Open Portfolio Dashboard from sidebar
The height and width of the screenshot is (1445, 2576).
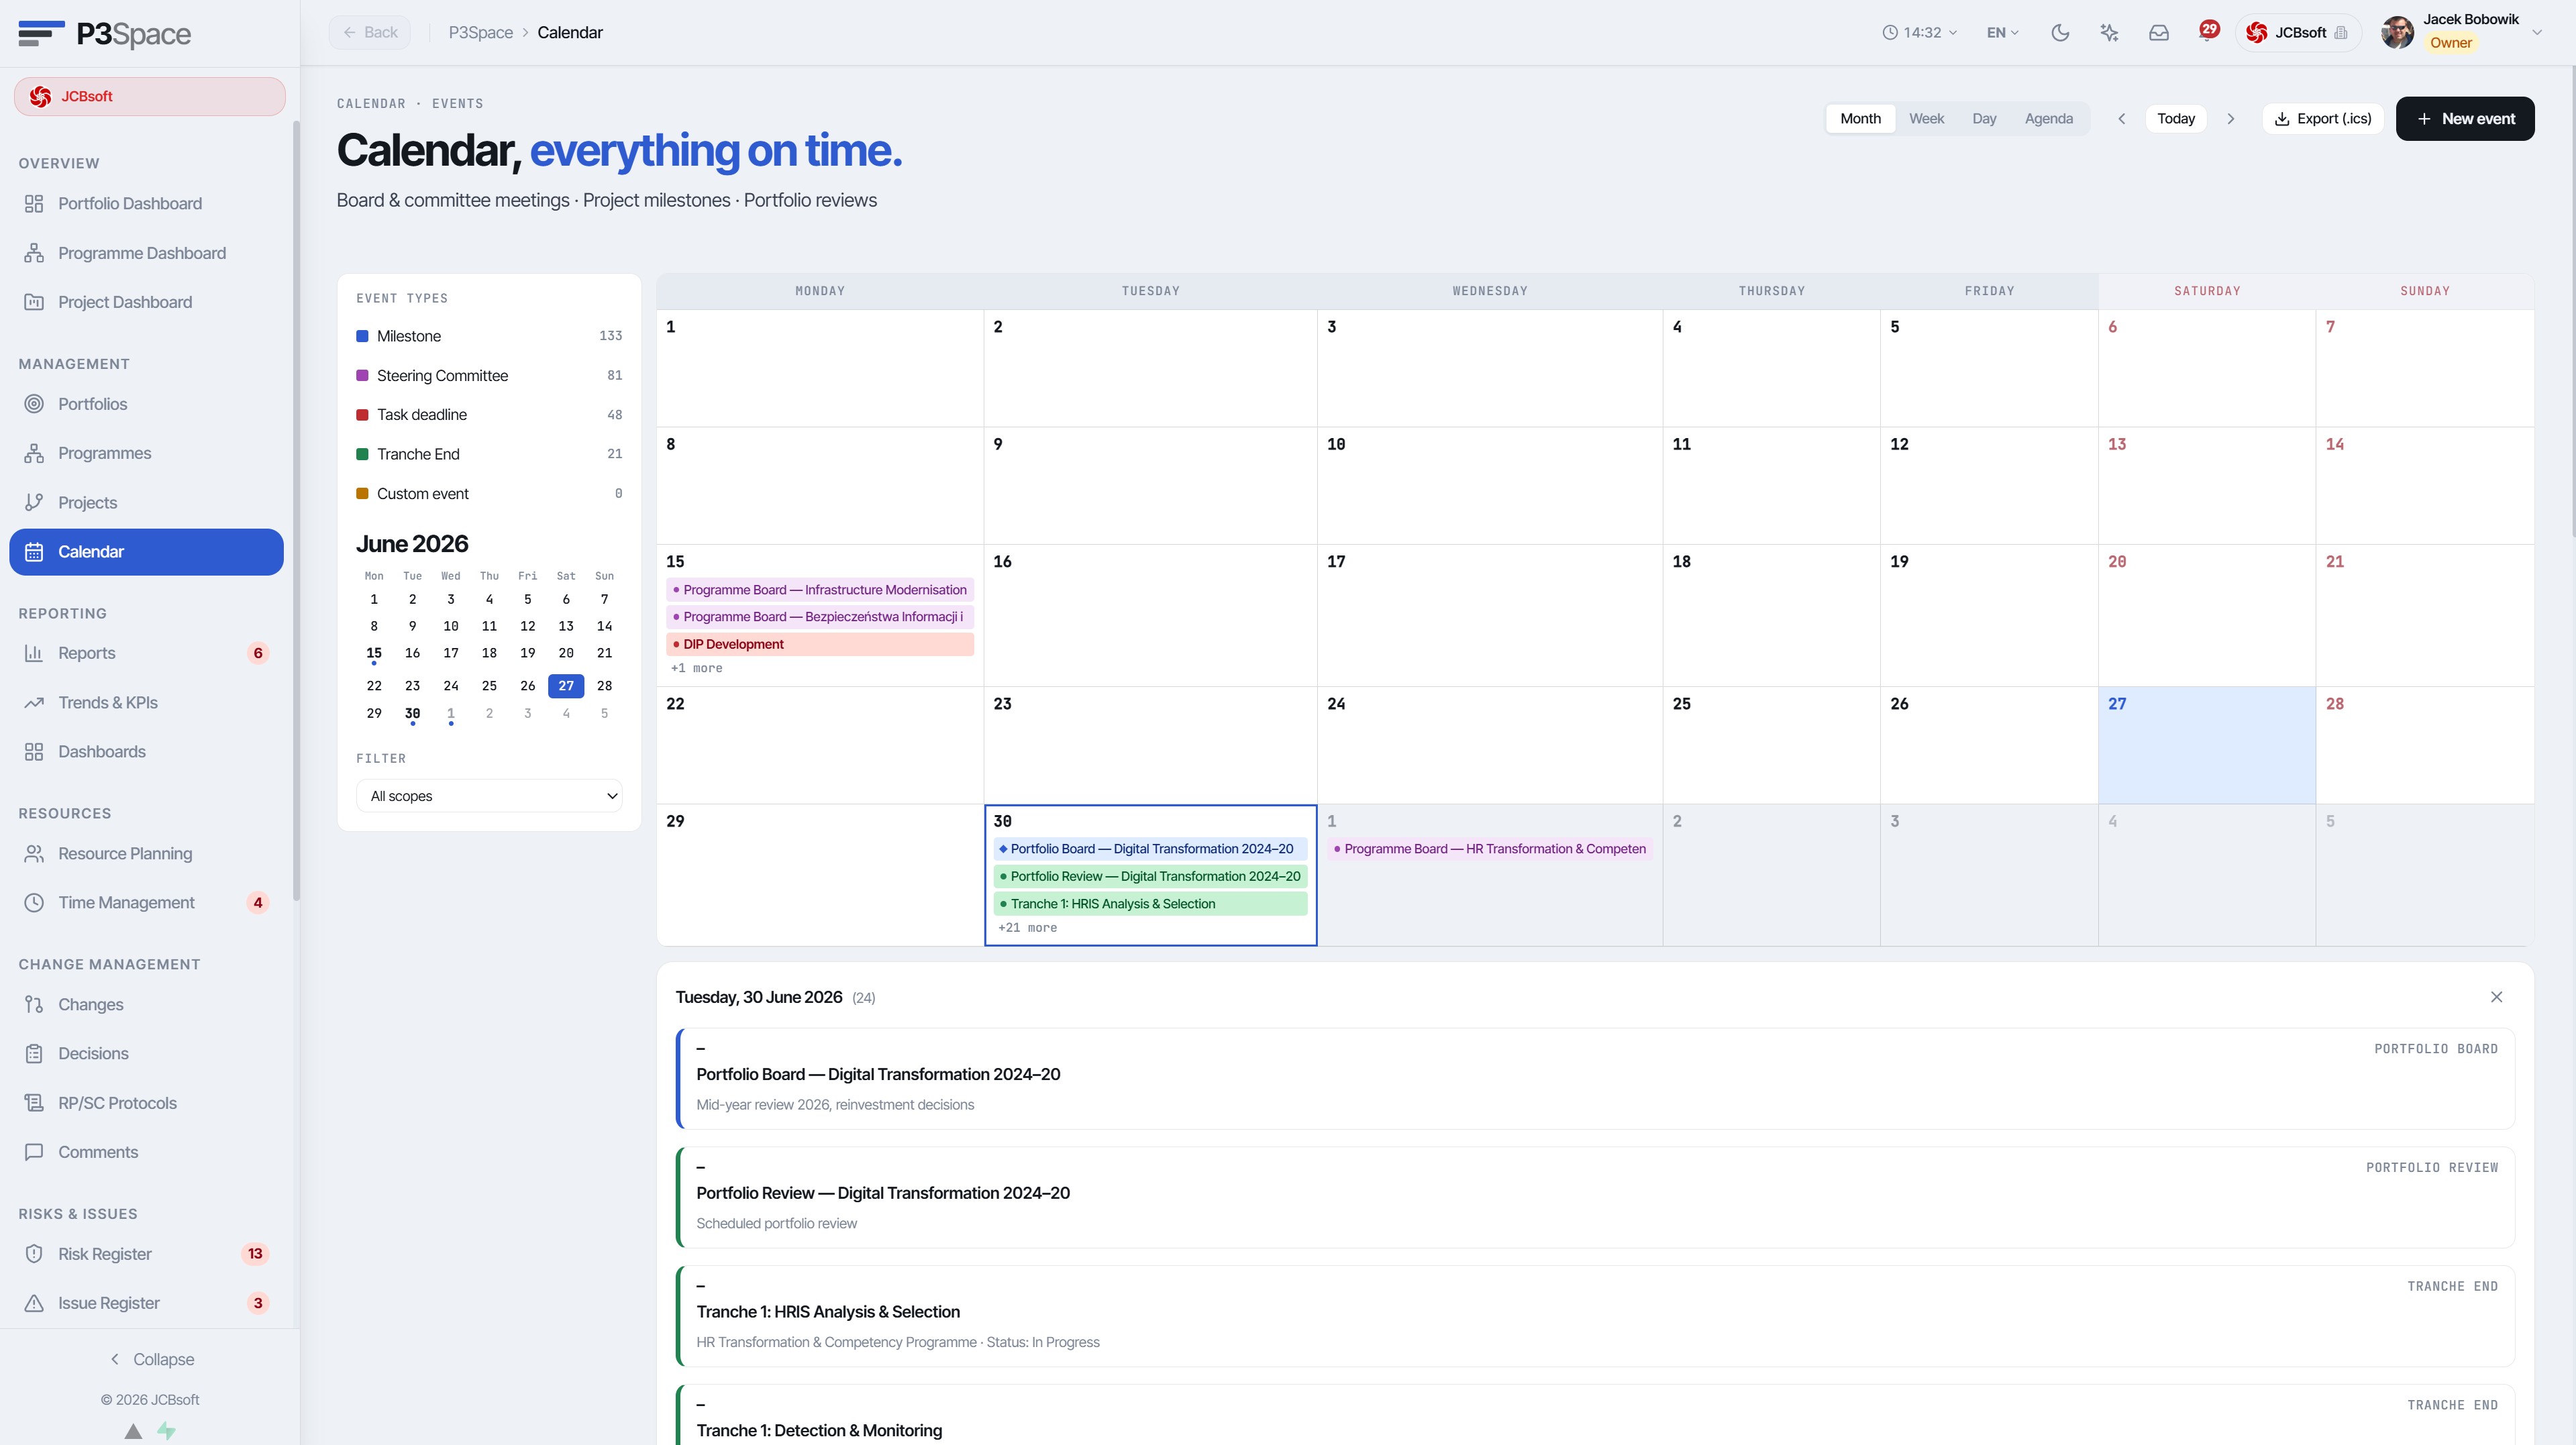(x=146, y=204)
